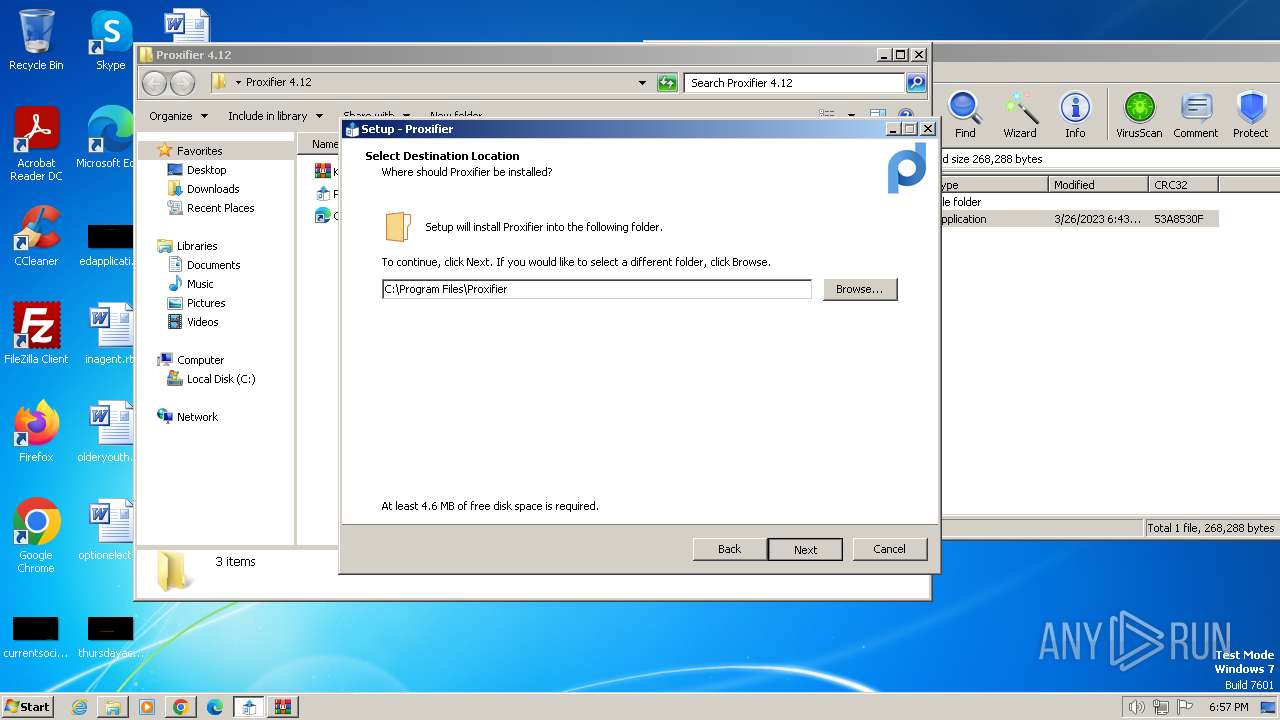Select Computer in navigation pane
This screenshot has width=1280, height=720.
point(200,360)
